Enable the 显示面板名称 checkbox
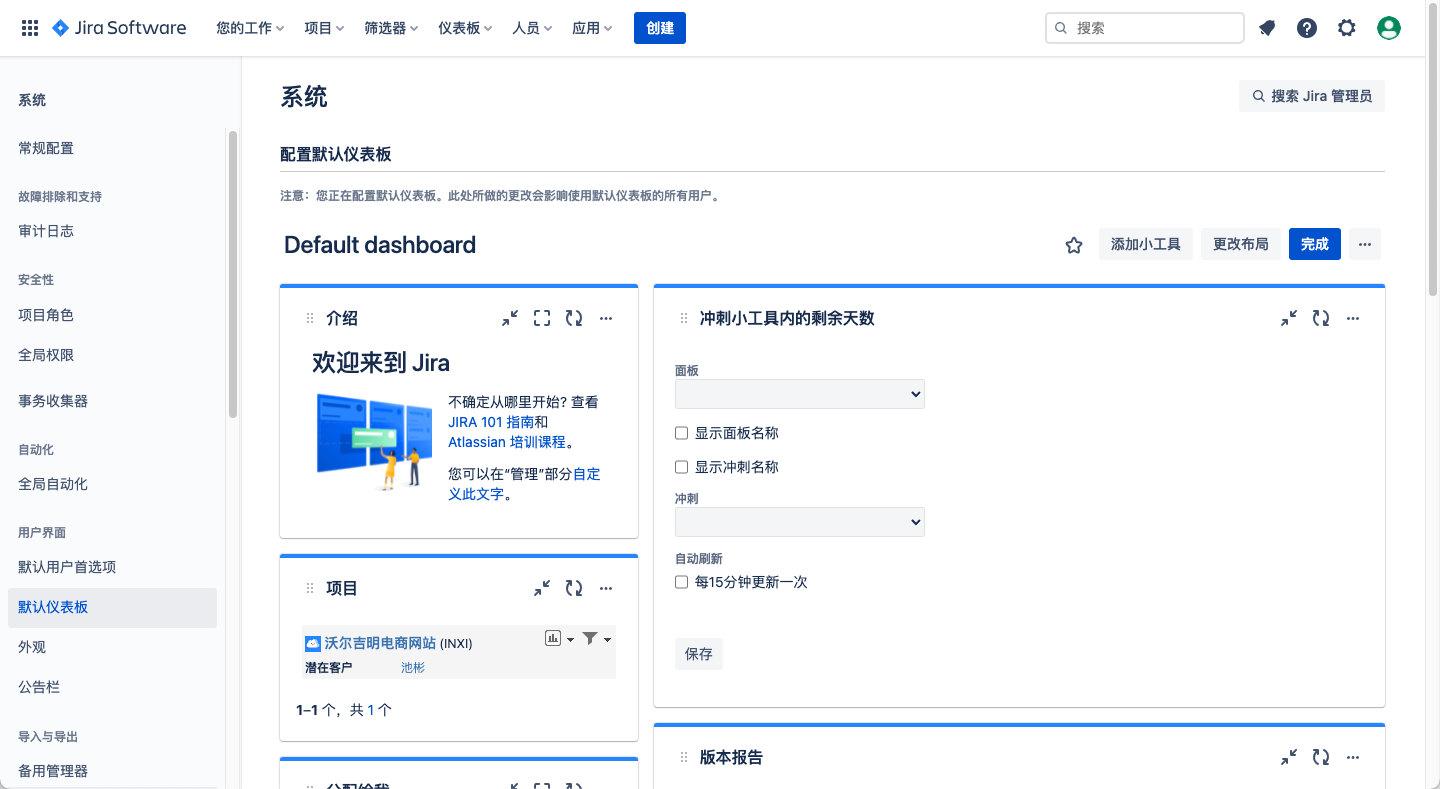Viewport: 1440px width, 789px height. (681, 433)
